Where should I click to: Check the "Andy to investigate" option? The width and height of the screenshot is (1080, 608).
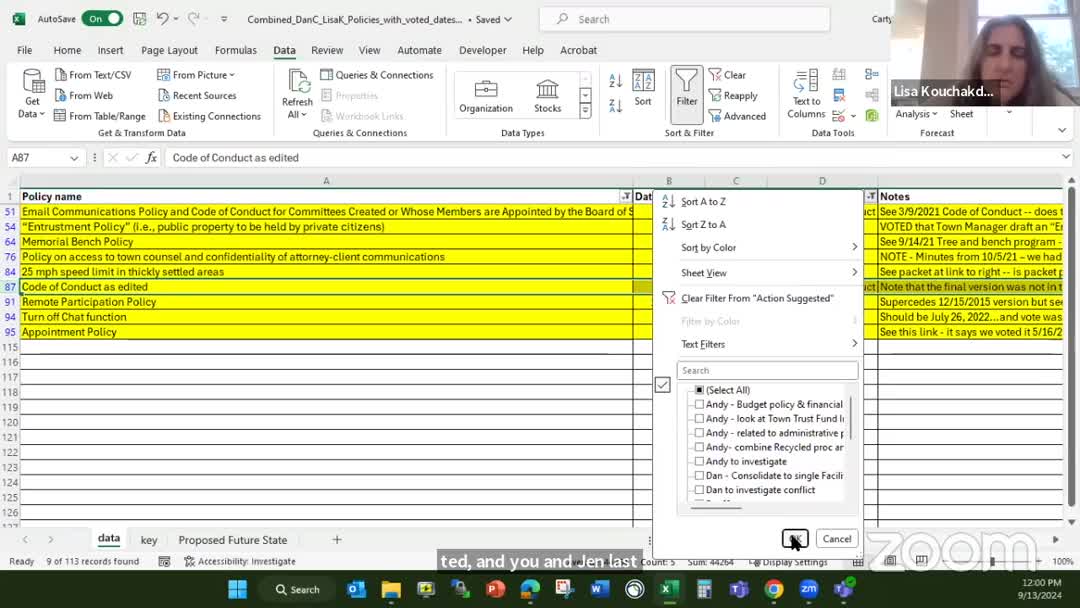699,461
